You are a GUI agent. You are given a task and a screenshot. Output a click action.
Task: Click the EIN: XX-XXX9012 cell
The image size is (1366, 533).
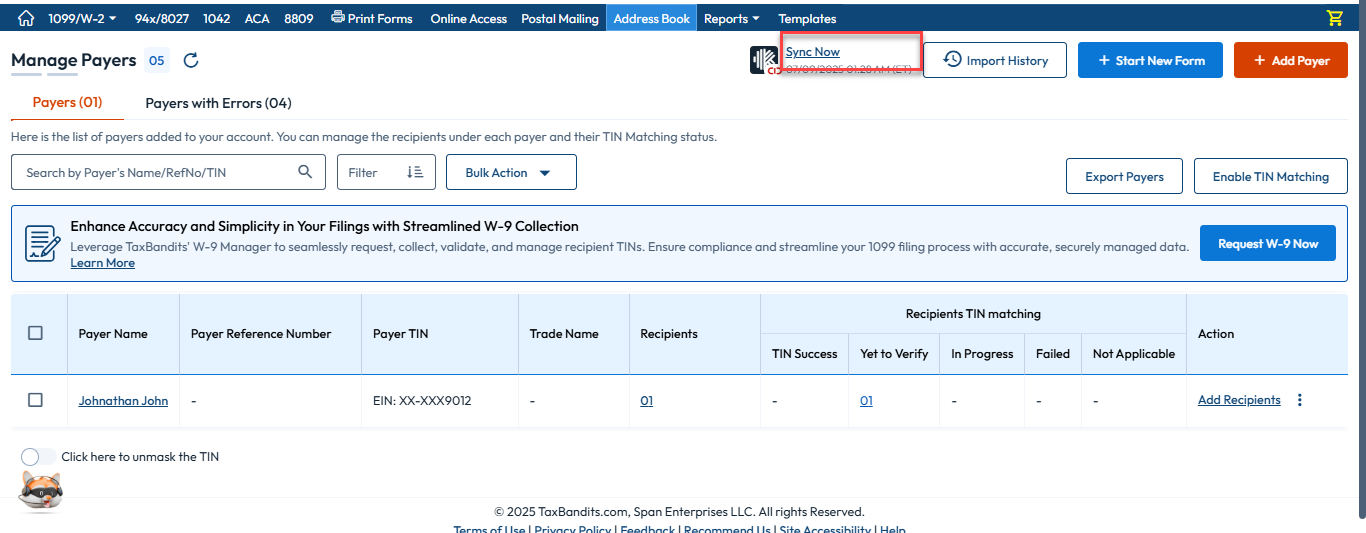[x=421, y=401]
